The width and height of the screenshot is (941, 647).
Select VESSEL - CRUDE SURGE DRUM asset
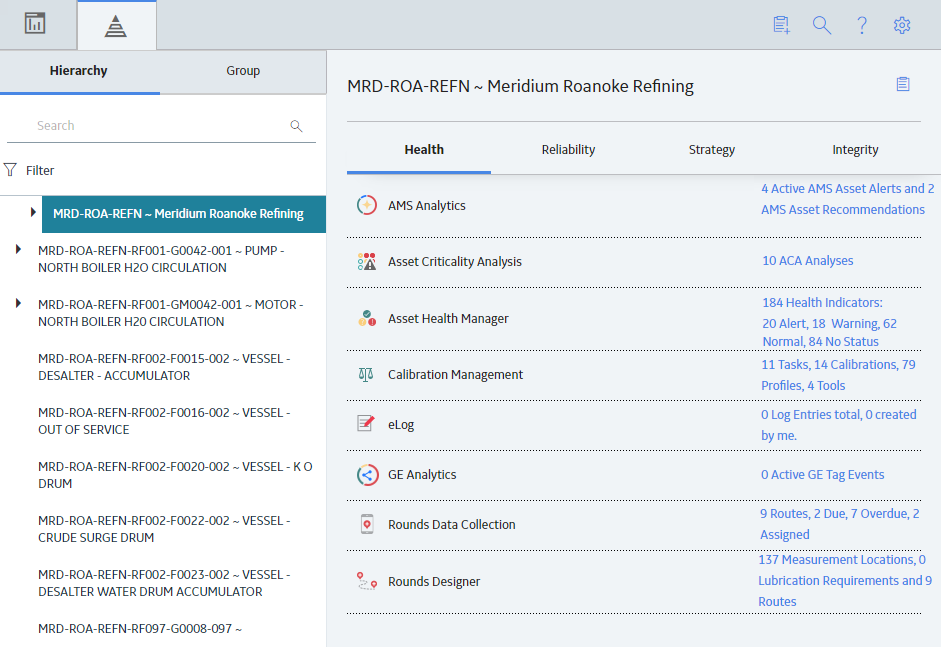click(x=164, y=529)
